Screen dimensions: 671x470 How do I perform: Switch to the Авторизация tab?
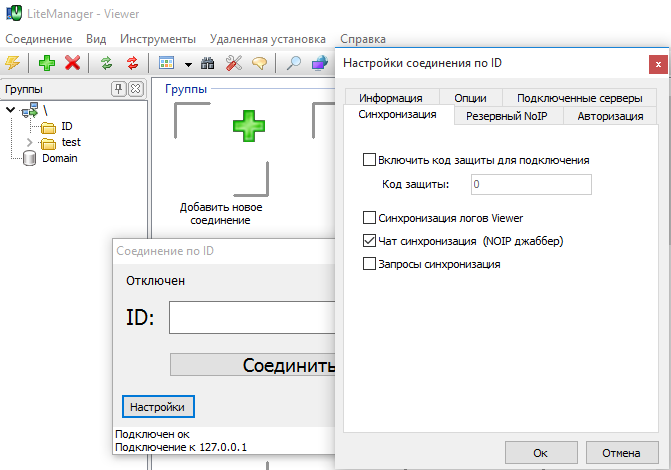pyautogui.click(x=610, y=116)
